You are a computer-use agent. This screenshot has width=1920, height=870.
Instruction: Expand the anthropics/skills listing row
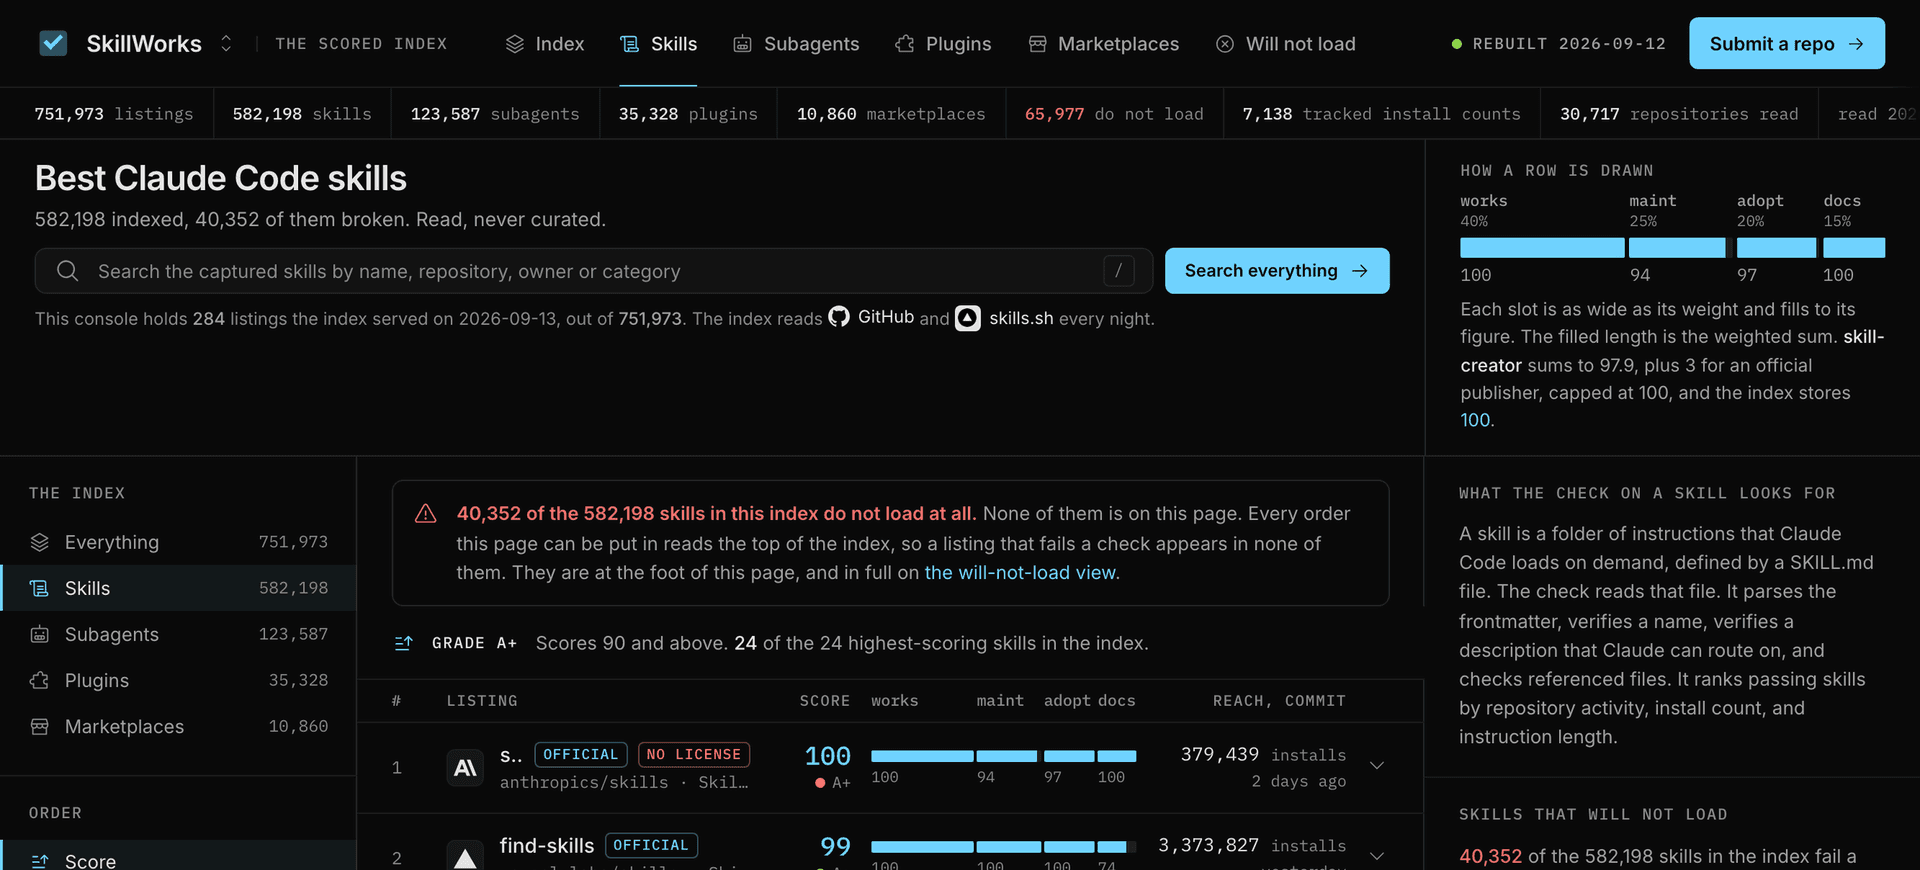tap(1377, 766)
